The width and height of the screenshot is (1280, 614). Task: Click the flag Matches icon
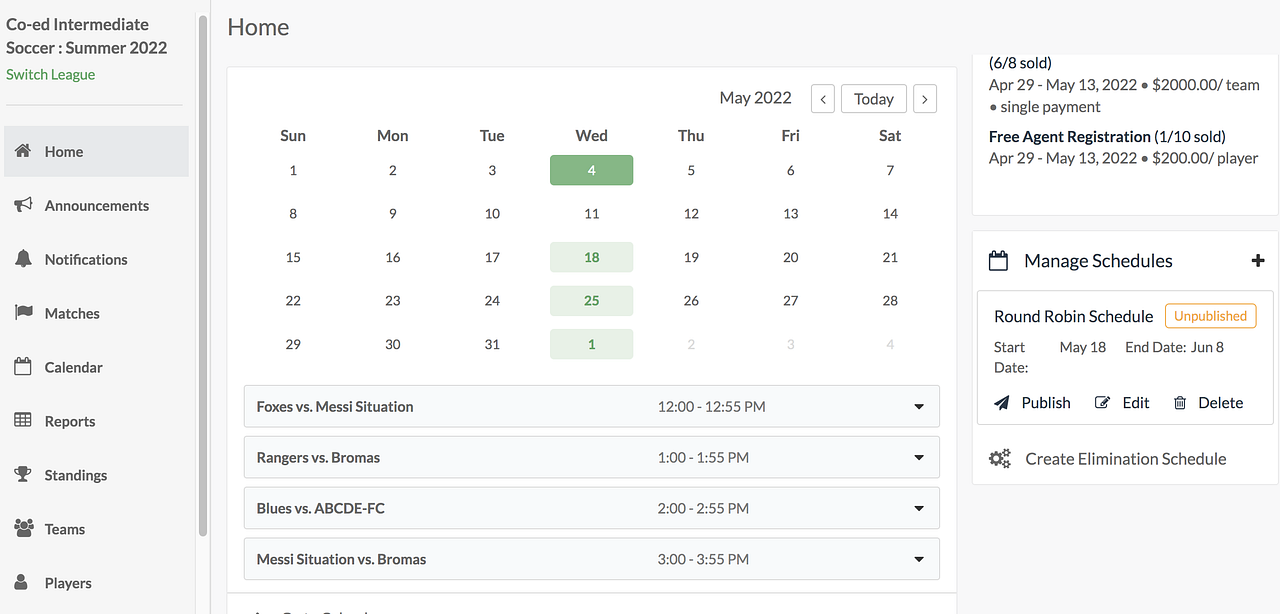click(x=23, y=313)
